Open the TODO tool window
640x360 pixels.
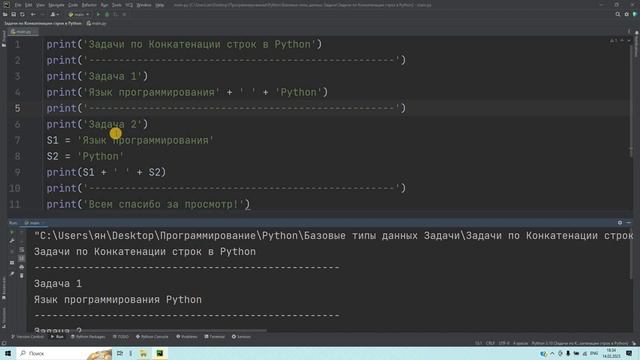tap(120, 337)
